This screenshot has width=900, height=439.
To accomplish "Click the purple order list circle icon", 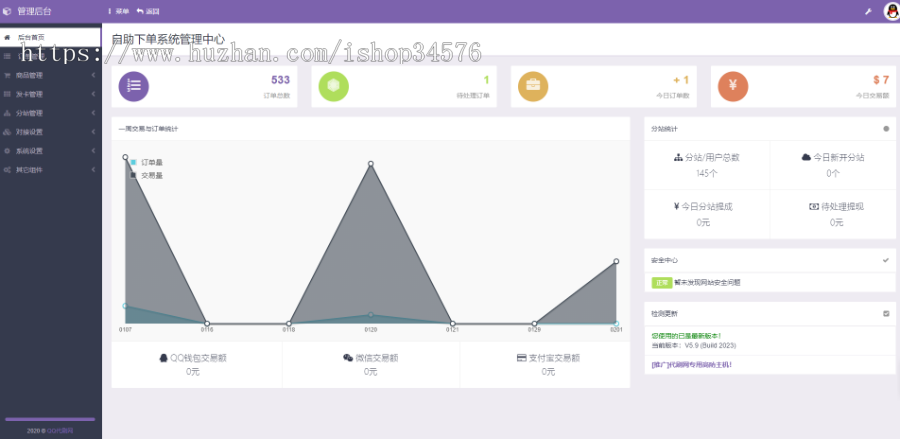I will (134, 86).
